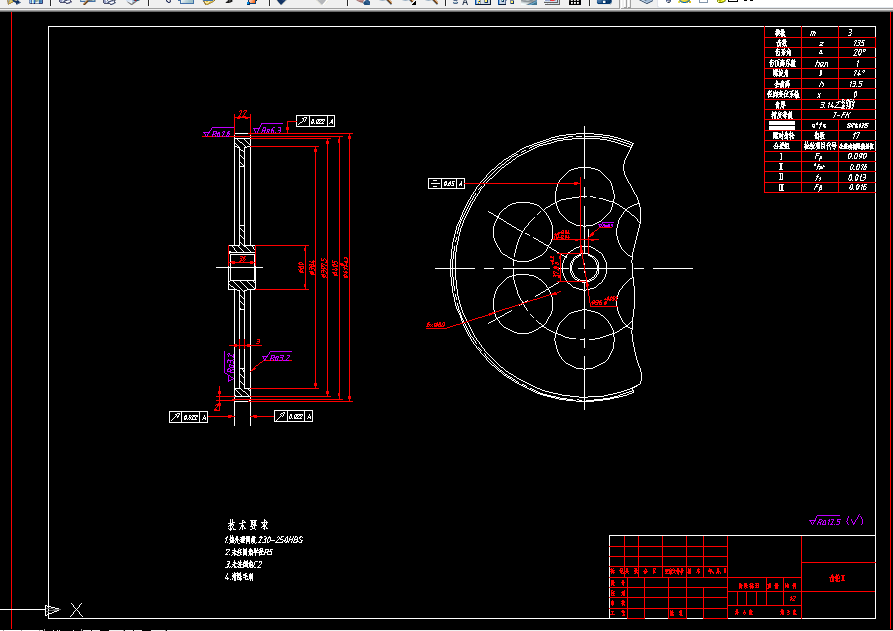Select the 'Ra12.5' general roughness note
893x631 pixels.
[825, 521]
